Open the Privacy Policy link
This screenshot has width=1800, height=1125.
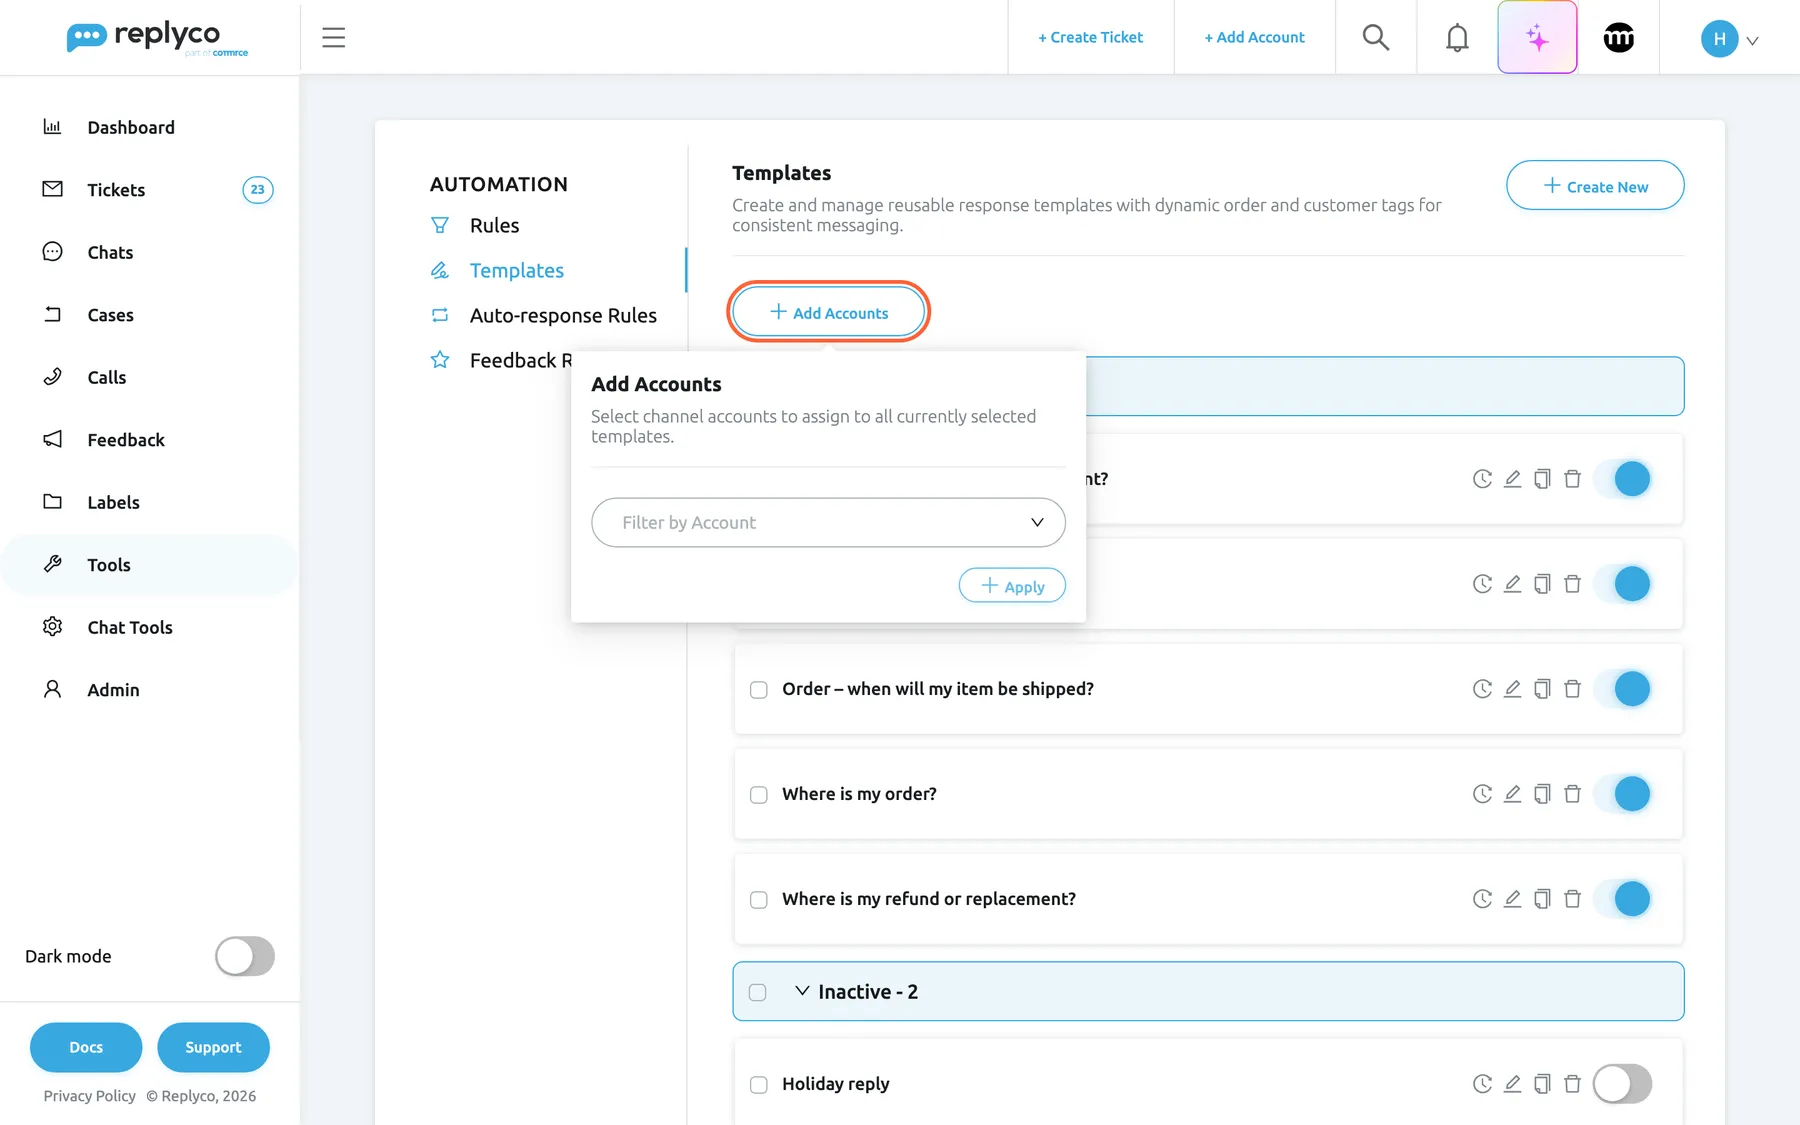pyautogui.click(x=89, y=1096)
